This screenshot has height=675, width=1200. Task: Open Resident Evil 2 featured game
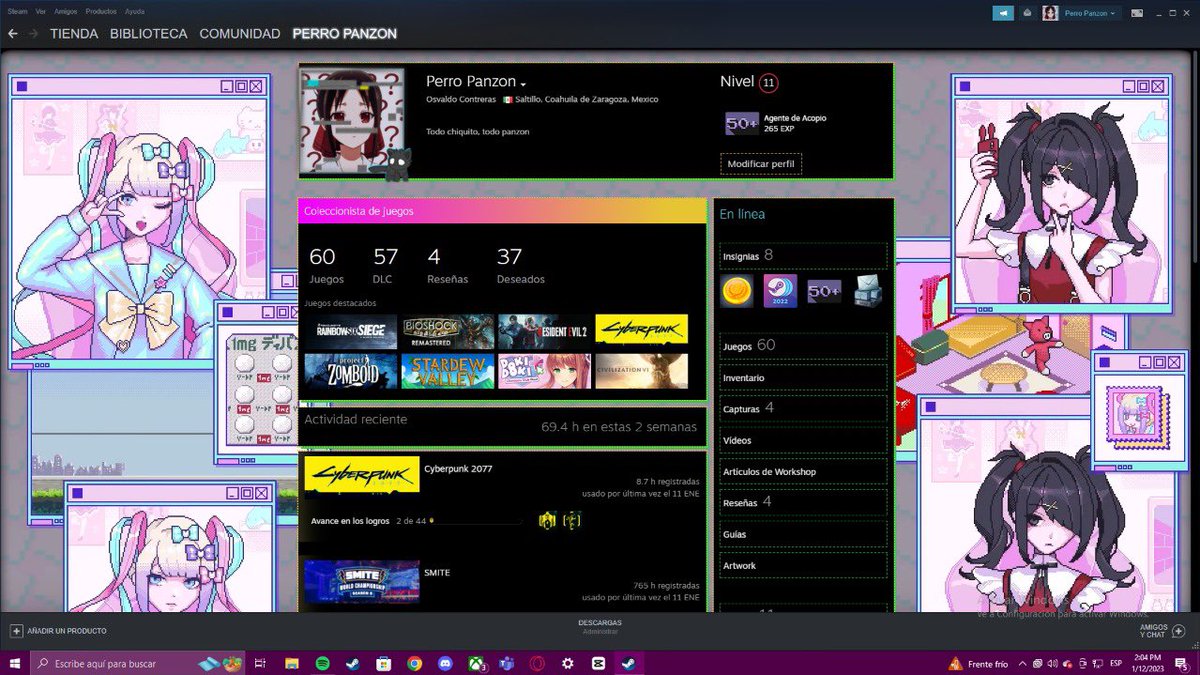[x=544, y=330]
